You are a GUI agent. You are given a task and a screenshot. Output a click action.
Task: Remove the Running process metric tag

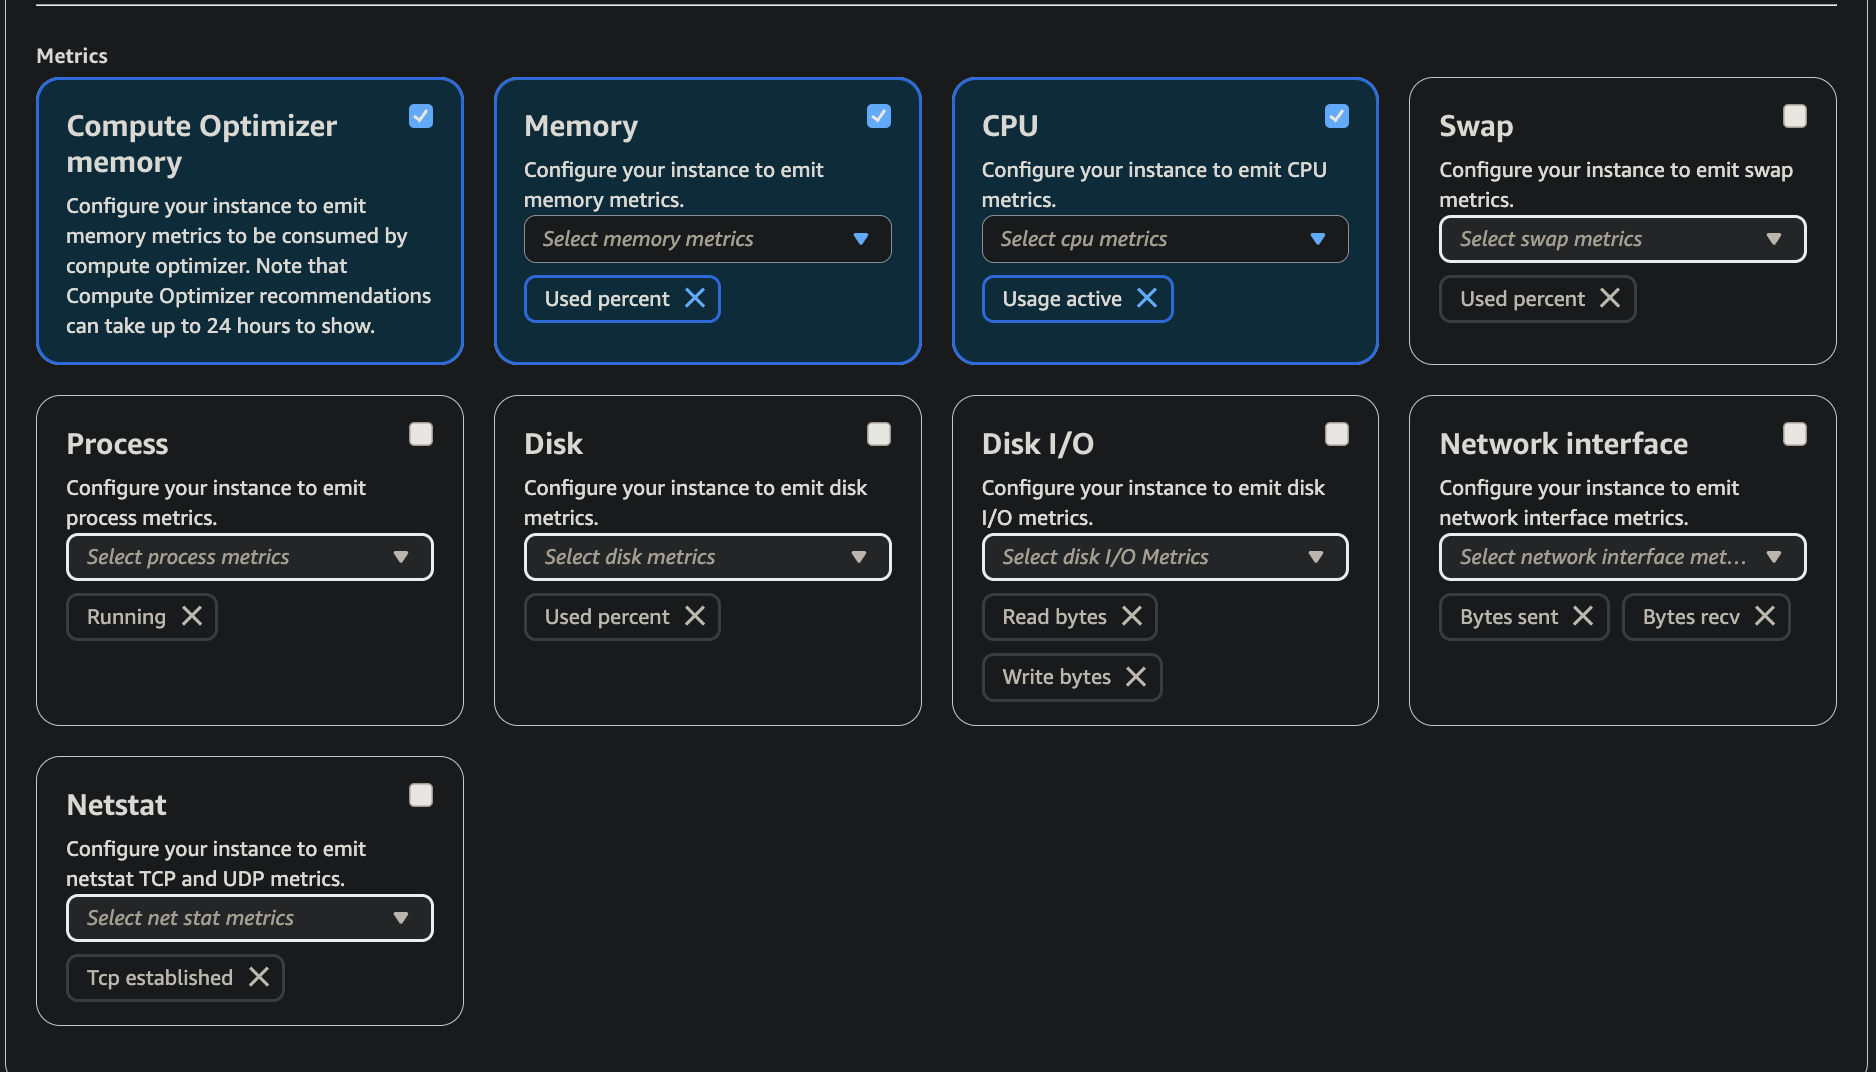pos(192,616)
